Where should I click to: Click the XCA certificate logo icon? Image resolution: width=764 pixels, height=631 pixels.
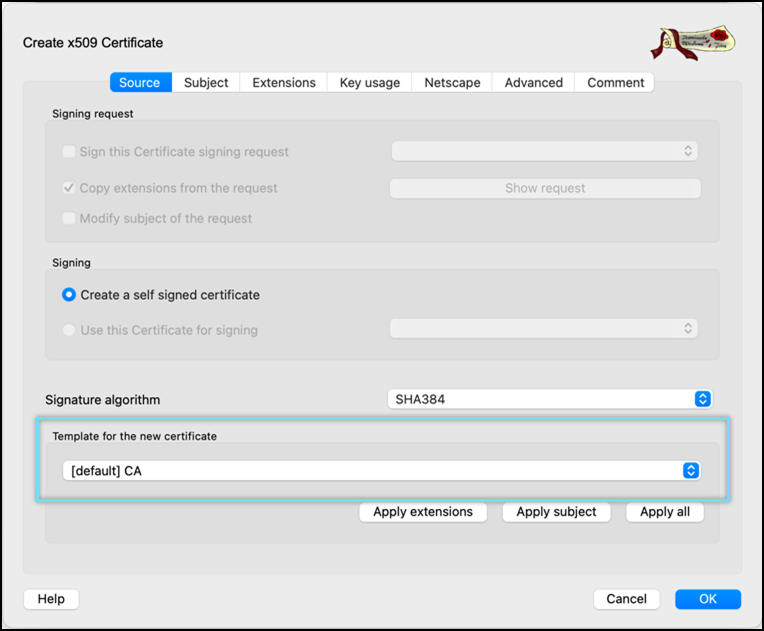(x=690, y=40)
